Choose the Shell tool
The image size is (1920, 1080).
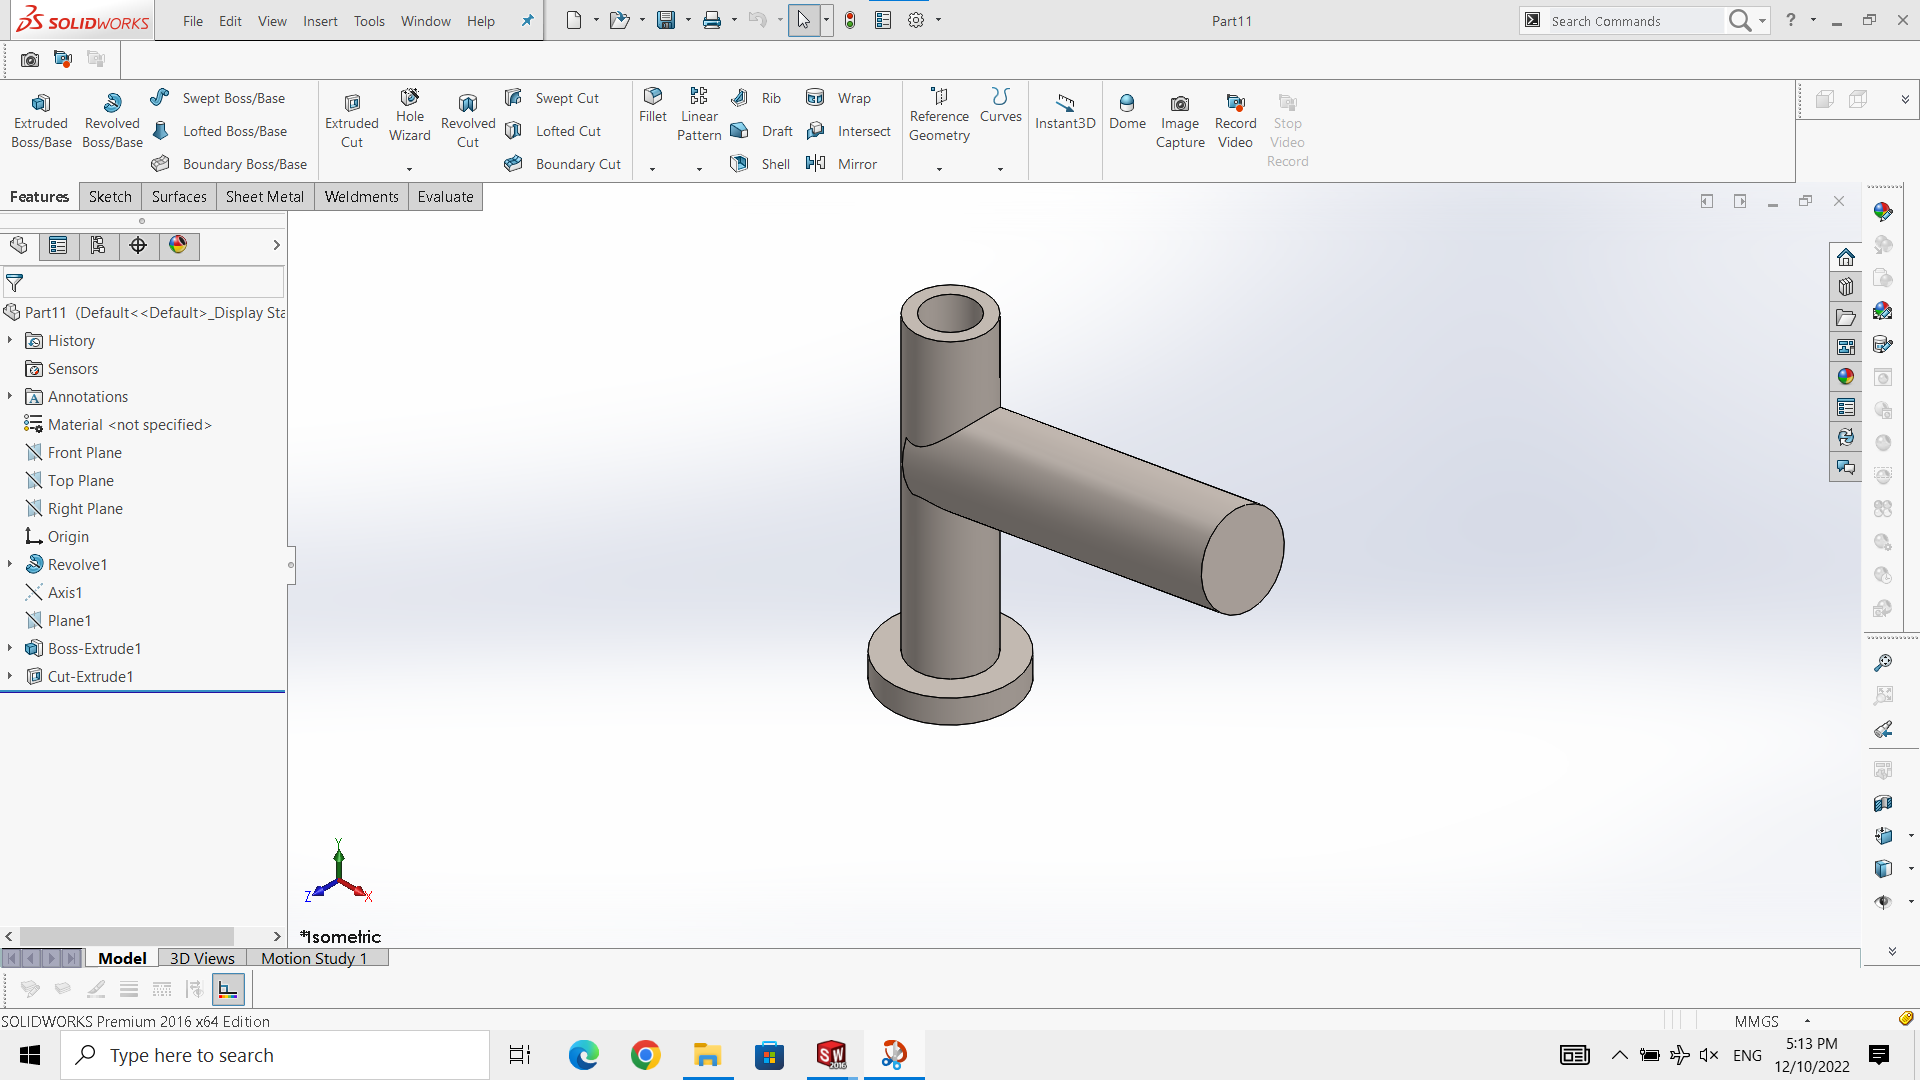click(760, 164)
